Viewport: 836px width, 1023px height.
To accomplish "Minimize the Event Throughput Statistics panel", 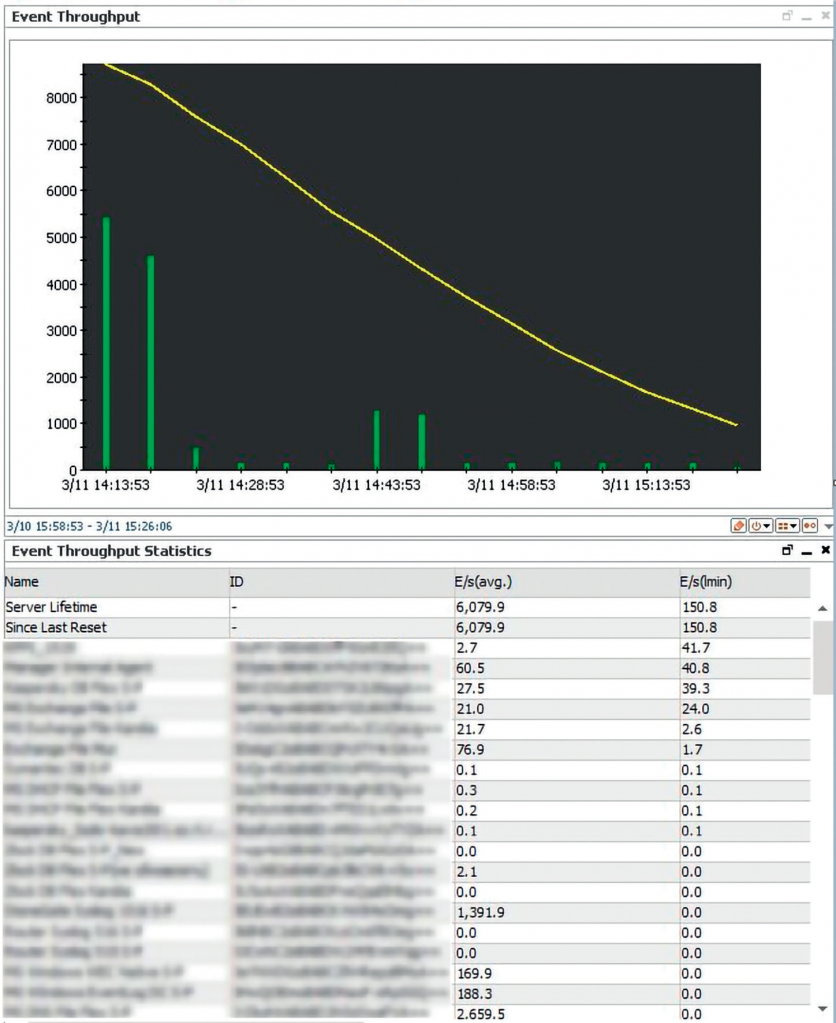I will 807,552.
